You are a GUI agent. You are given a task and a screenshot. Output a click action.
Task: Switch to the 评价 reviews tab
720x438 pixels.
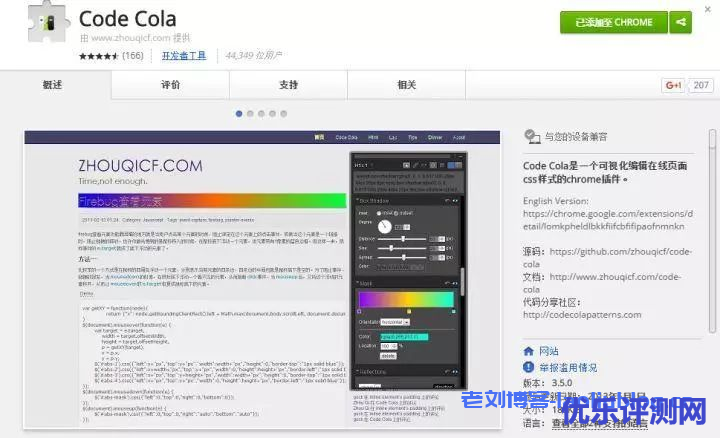[x=171, y=85]
